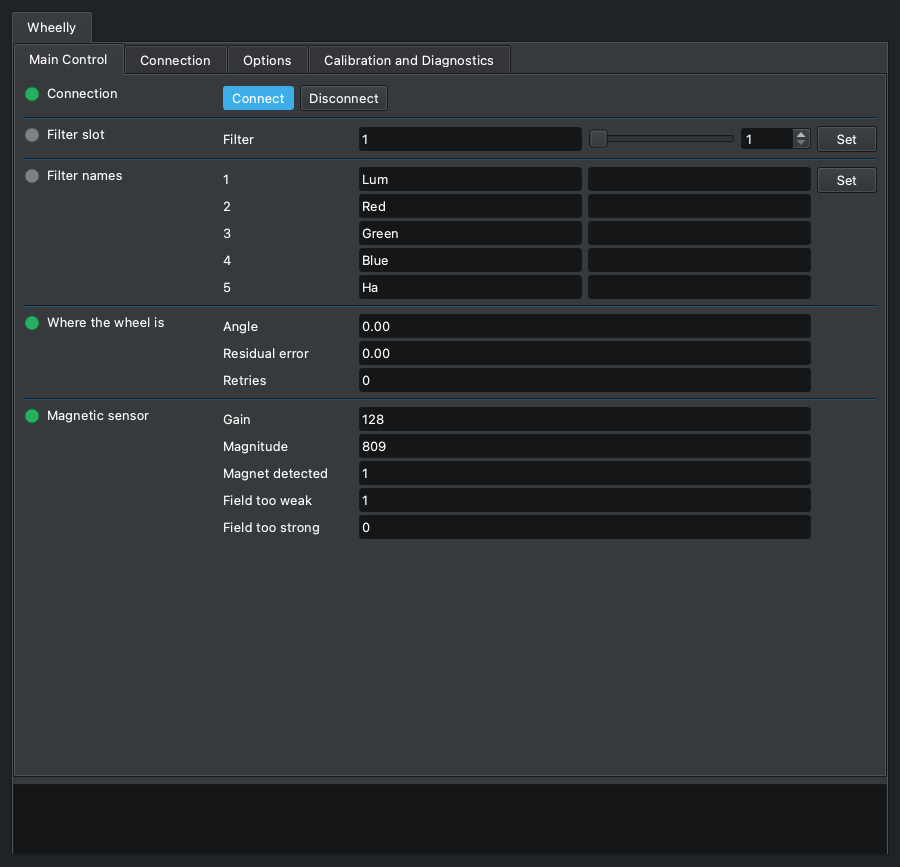This screenshot has height=867, width=900.
Task: Open the Options tab
Action: point(267,60)
